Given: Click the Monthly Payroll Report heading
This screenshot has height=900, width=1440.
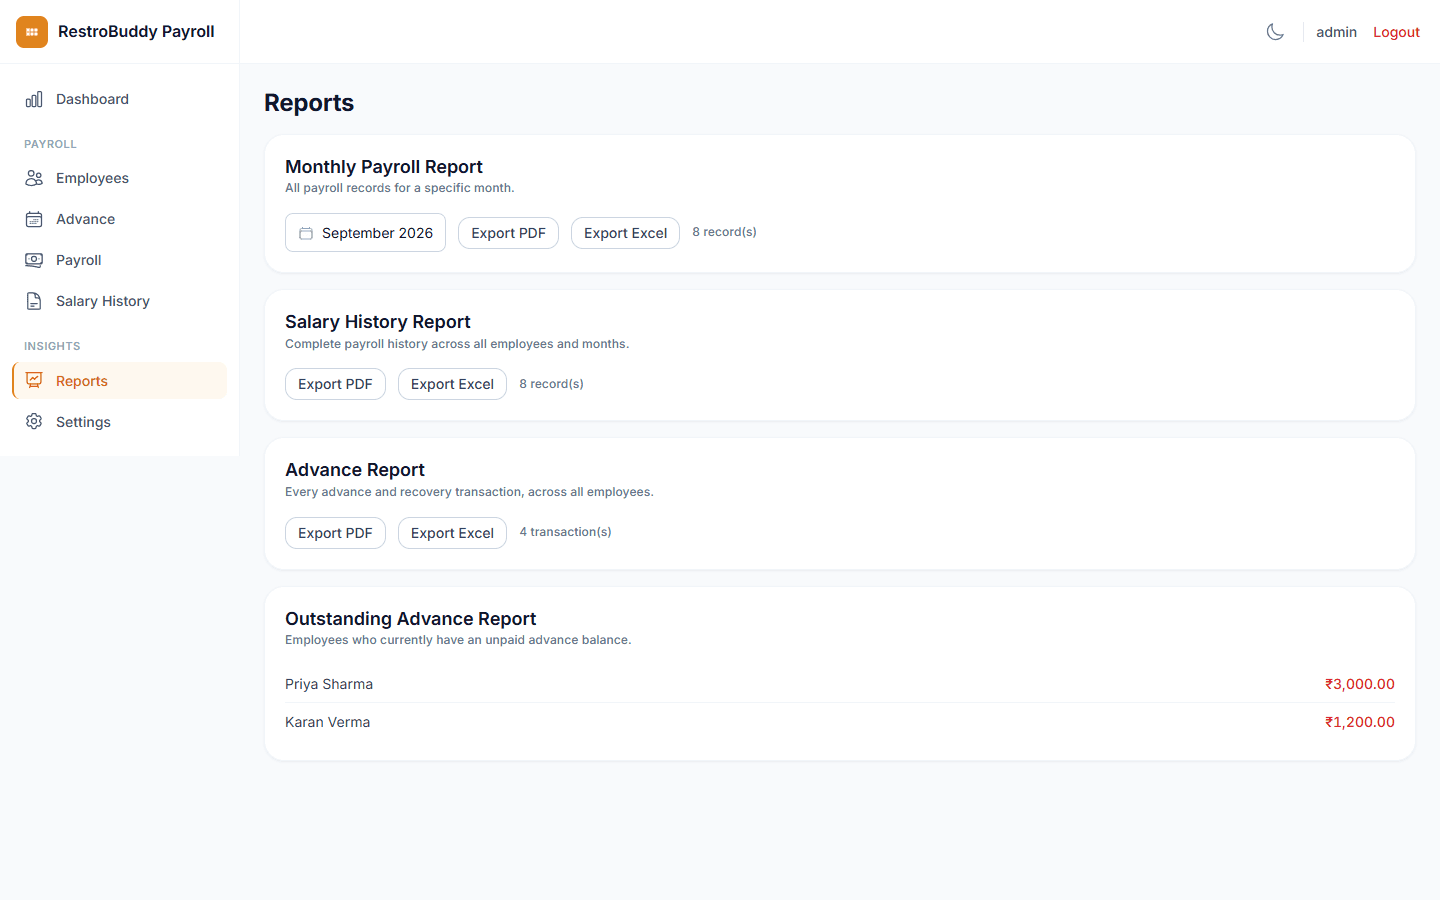Looking at the screenshot, I should pyautogui.click(x=384, y=167).
